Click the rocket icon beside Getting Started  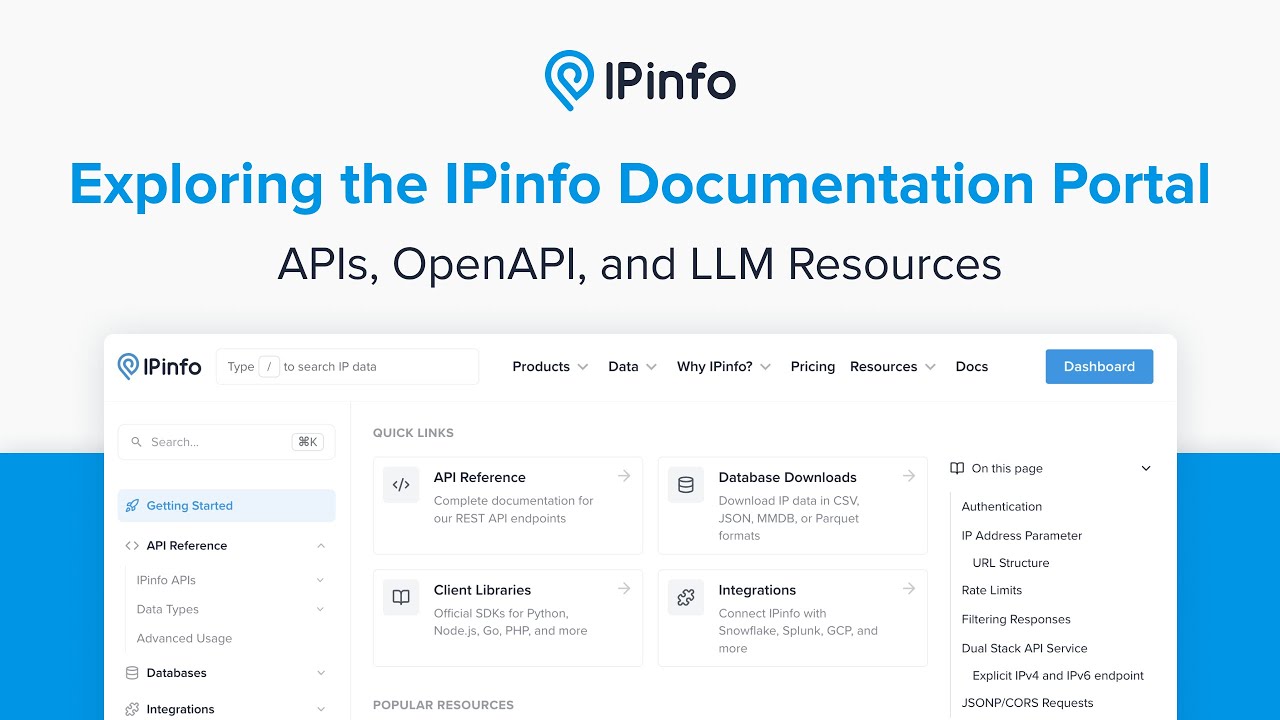coord(132,506)
